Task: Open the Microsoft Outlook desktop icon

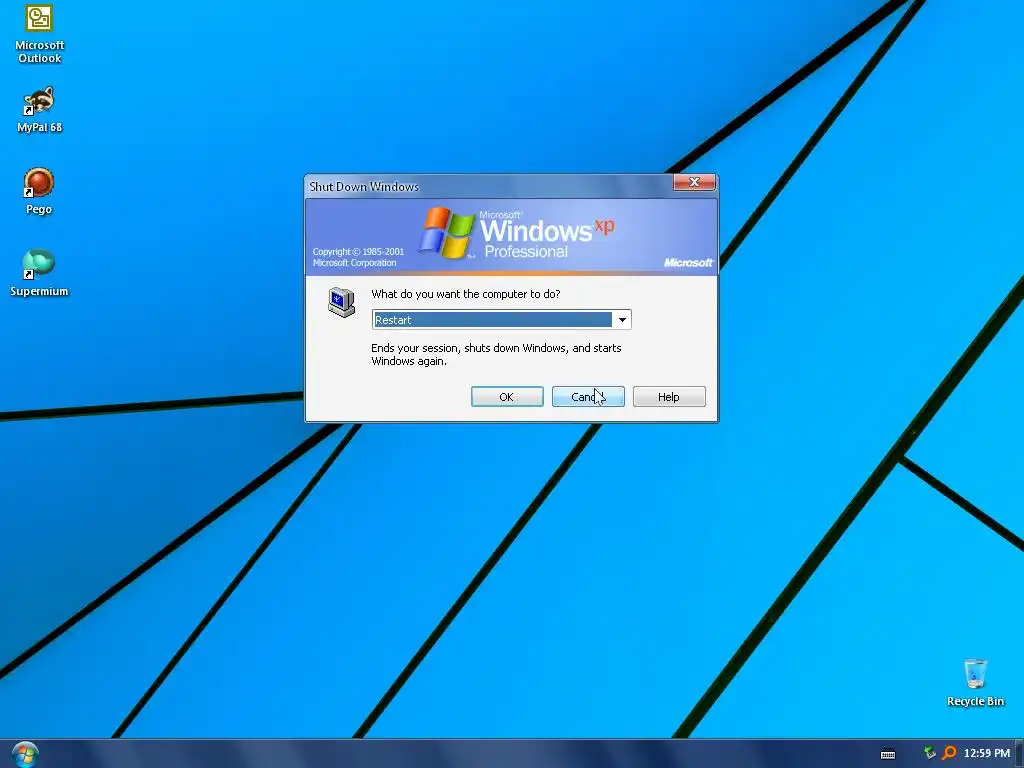Action: (x=39, y=34)
